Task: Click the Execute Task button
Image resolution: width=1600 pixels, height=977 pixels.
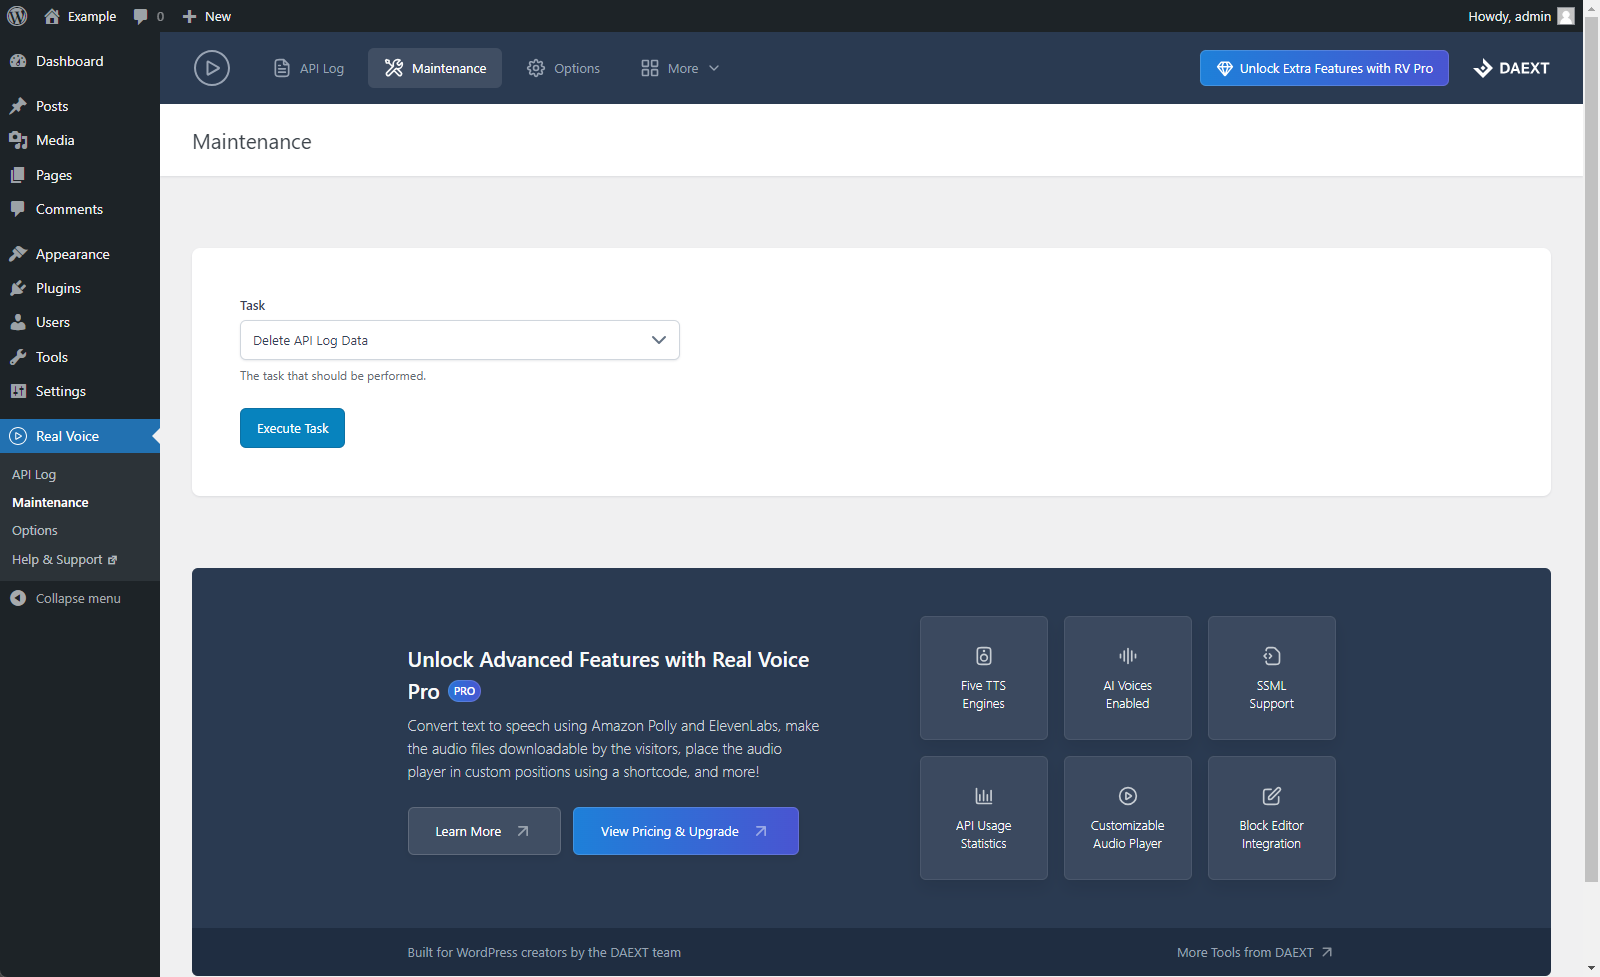Action: (292, 428)
